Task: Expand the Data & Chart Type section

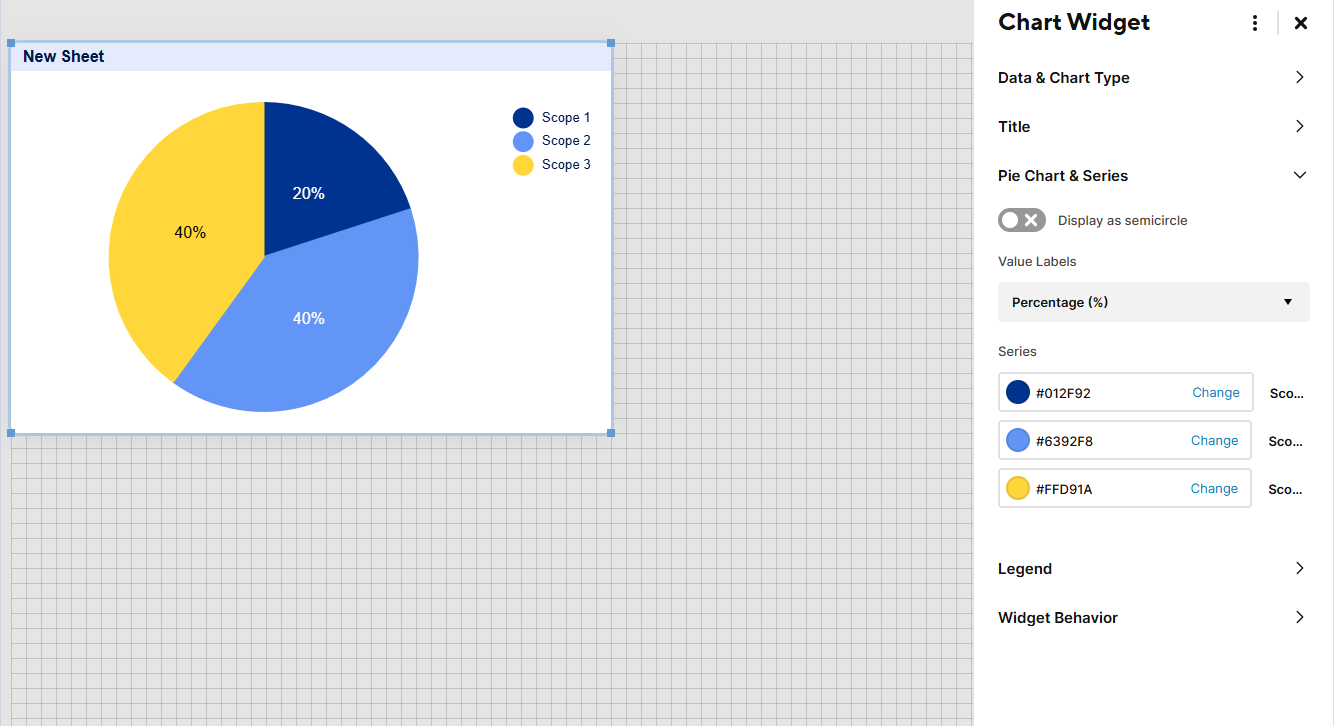Action: coord(1300,77)
